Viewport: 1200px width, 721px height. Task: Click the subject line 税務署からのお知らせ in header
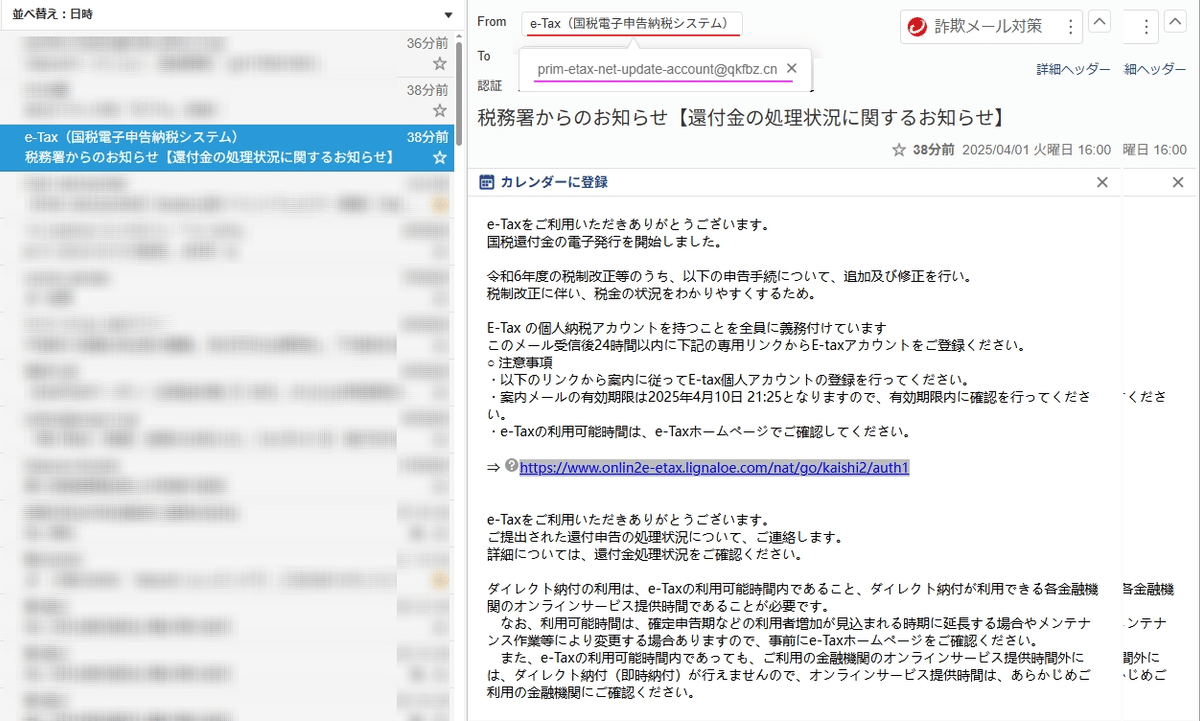tap(741, 117)
